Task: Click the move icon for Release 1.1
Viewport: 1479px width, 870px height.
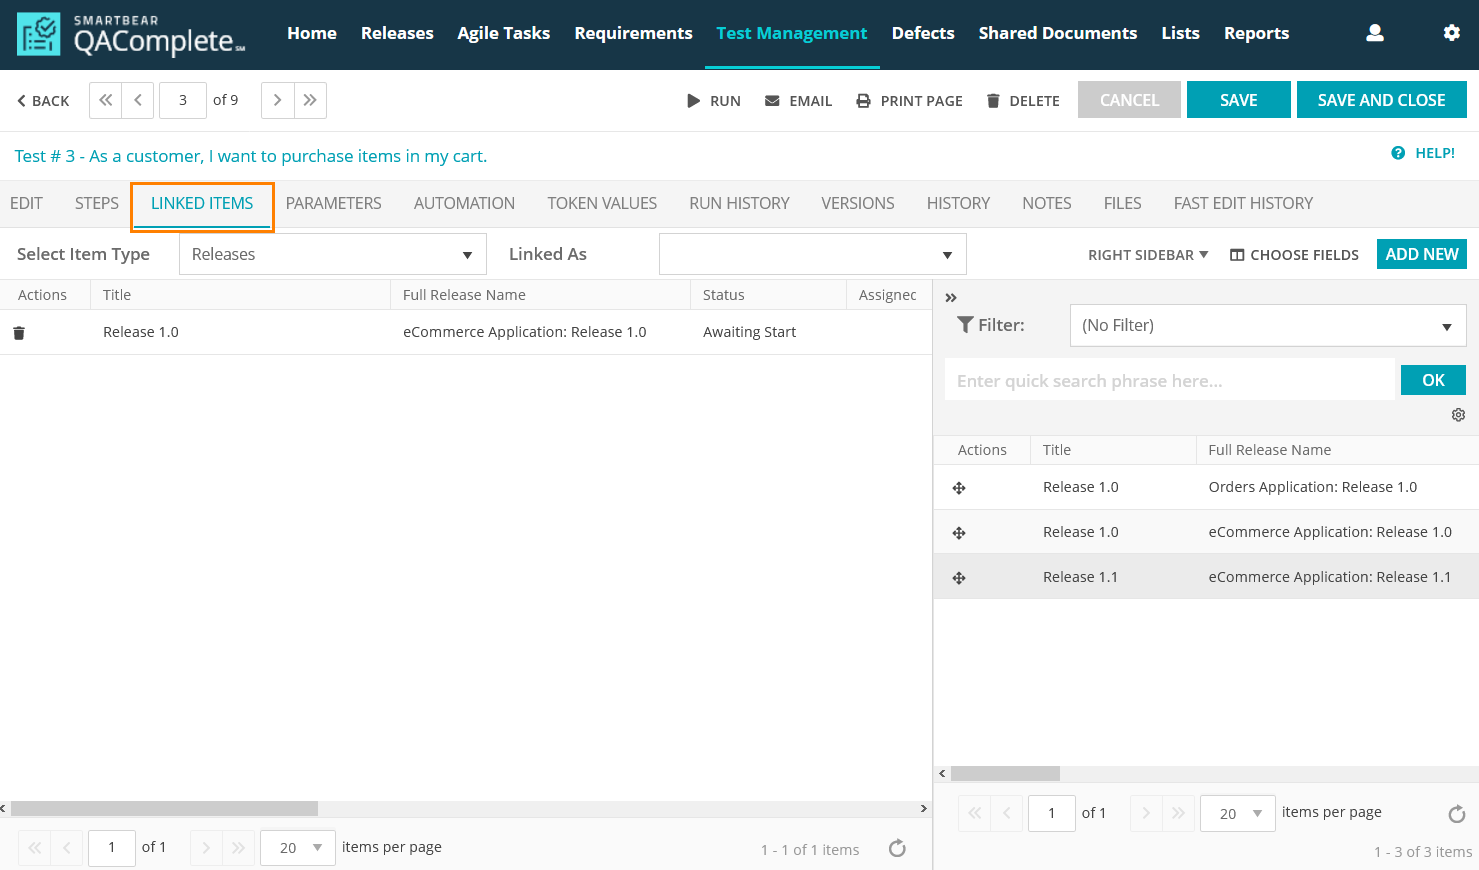Action: (x=959, y=578)
